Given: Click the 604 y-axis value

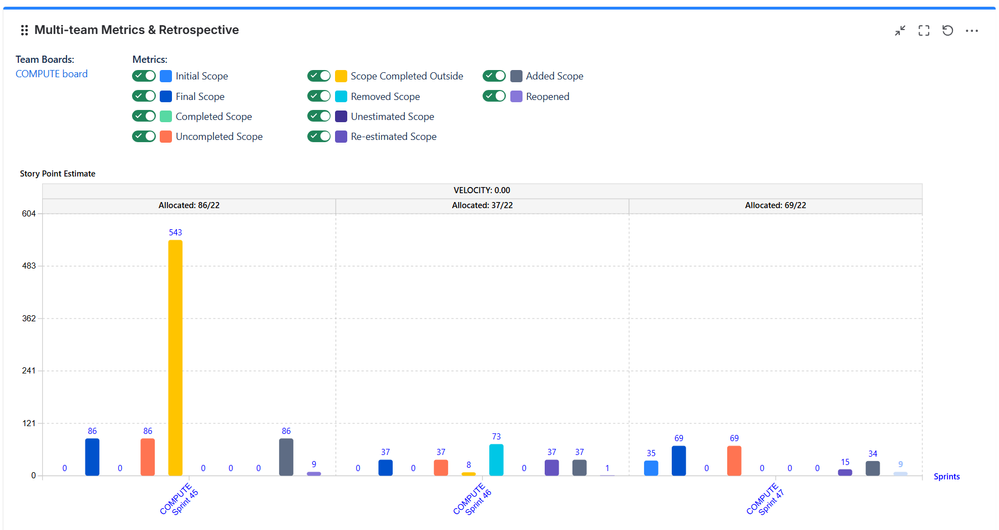Looking at the screenshot, I should (x=29, y=213).
